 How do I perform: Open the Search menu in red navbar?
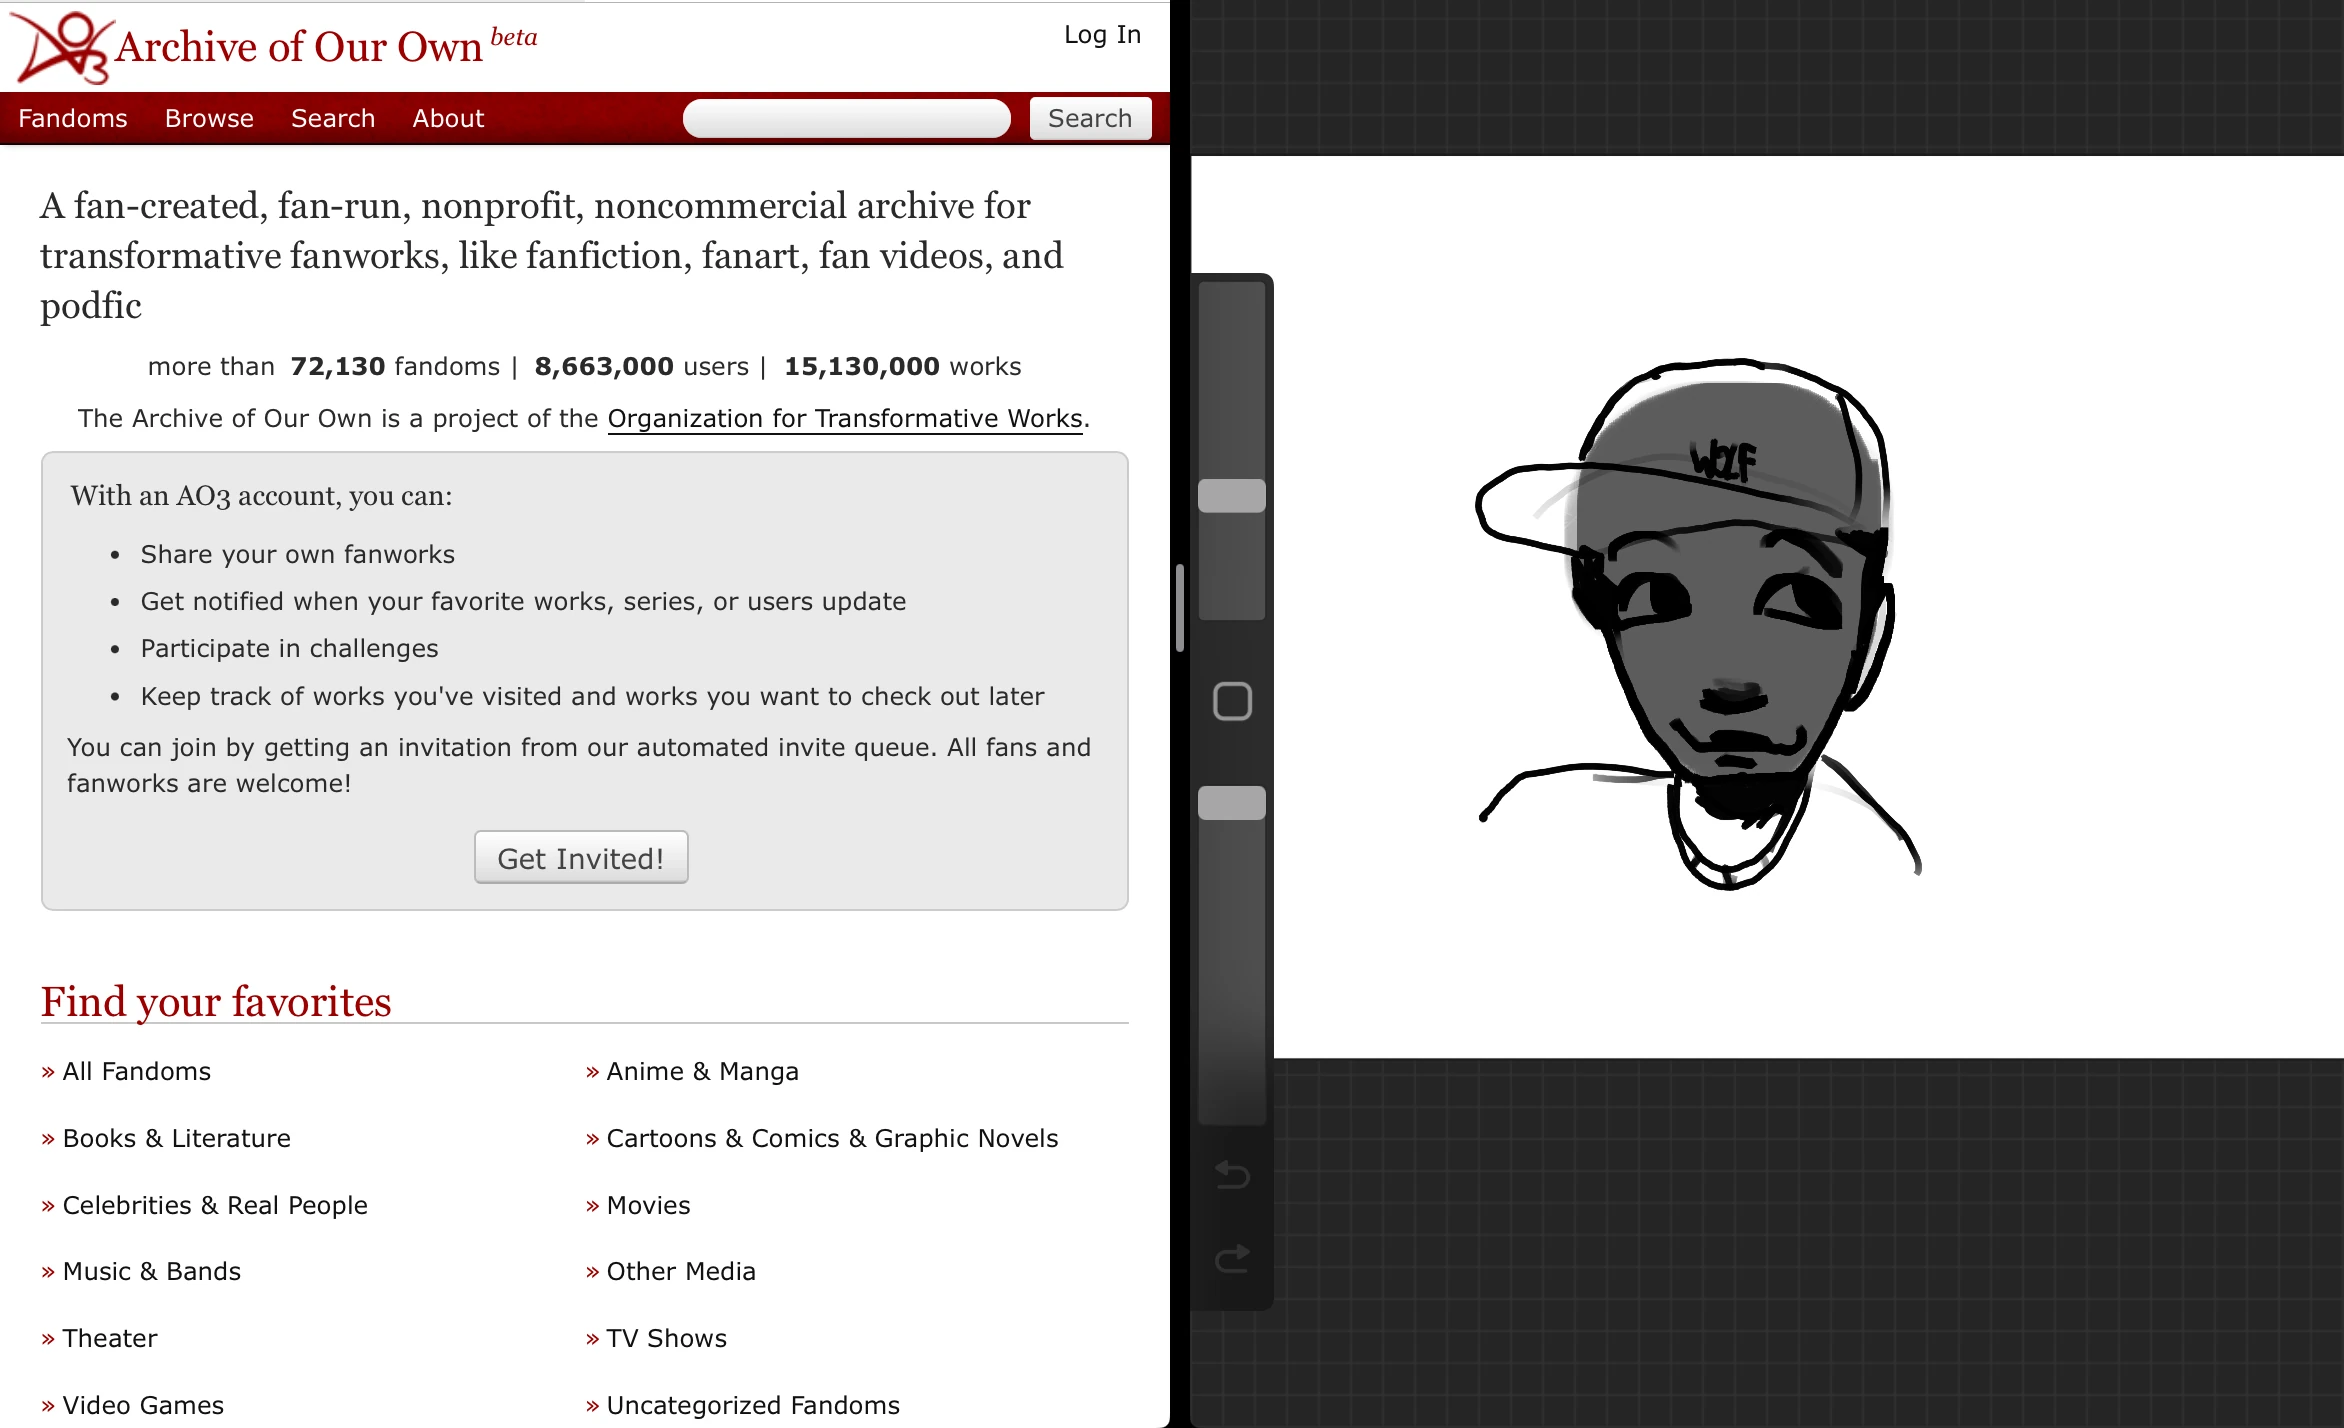coord(333,118)
